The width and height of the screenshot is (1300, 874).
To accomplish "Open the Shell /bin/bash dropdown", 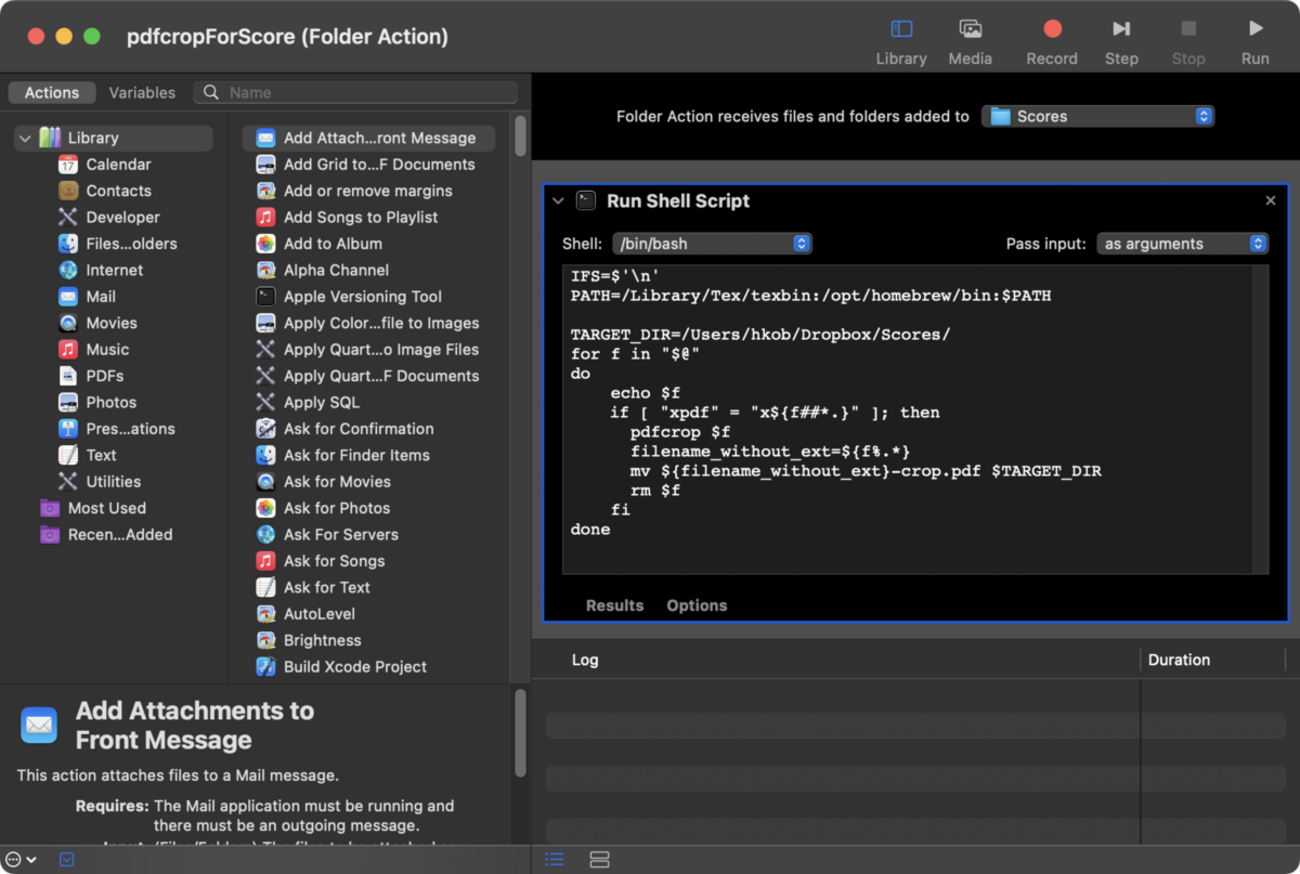I will (712, 243).
